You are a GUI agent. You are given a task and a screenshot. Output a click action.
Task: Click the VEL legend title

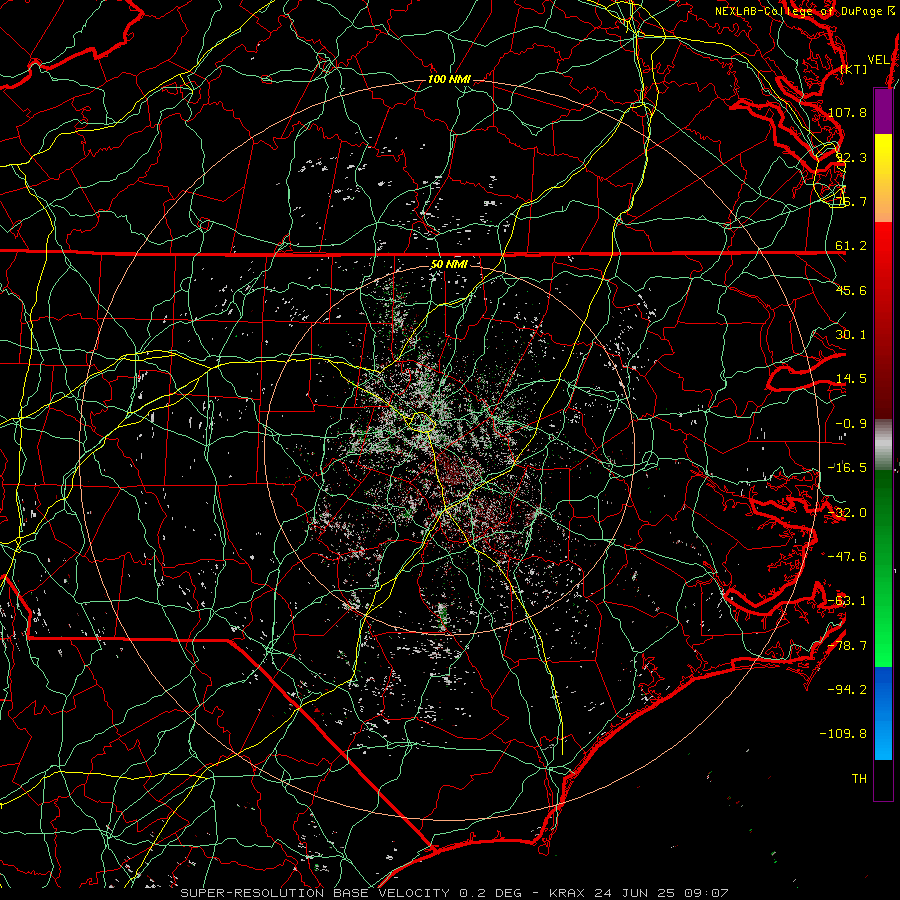tap(878, 60)
